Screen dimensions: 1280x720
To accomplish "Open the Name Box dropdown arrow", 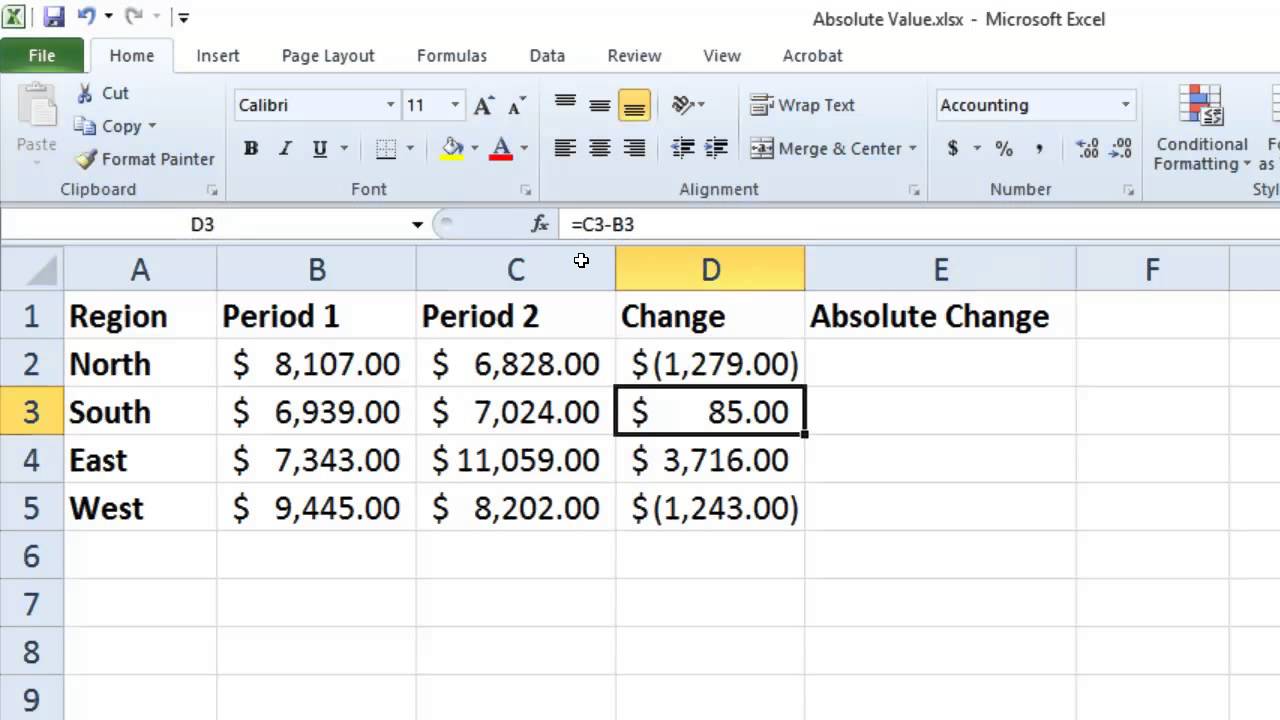I will 417,224.
